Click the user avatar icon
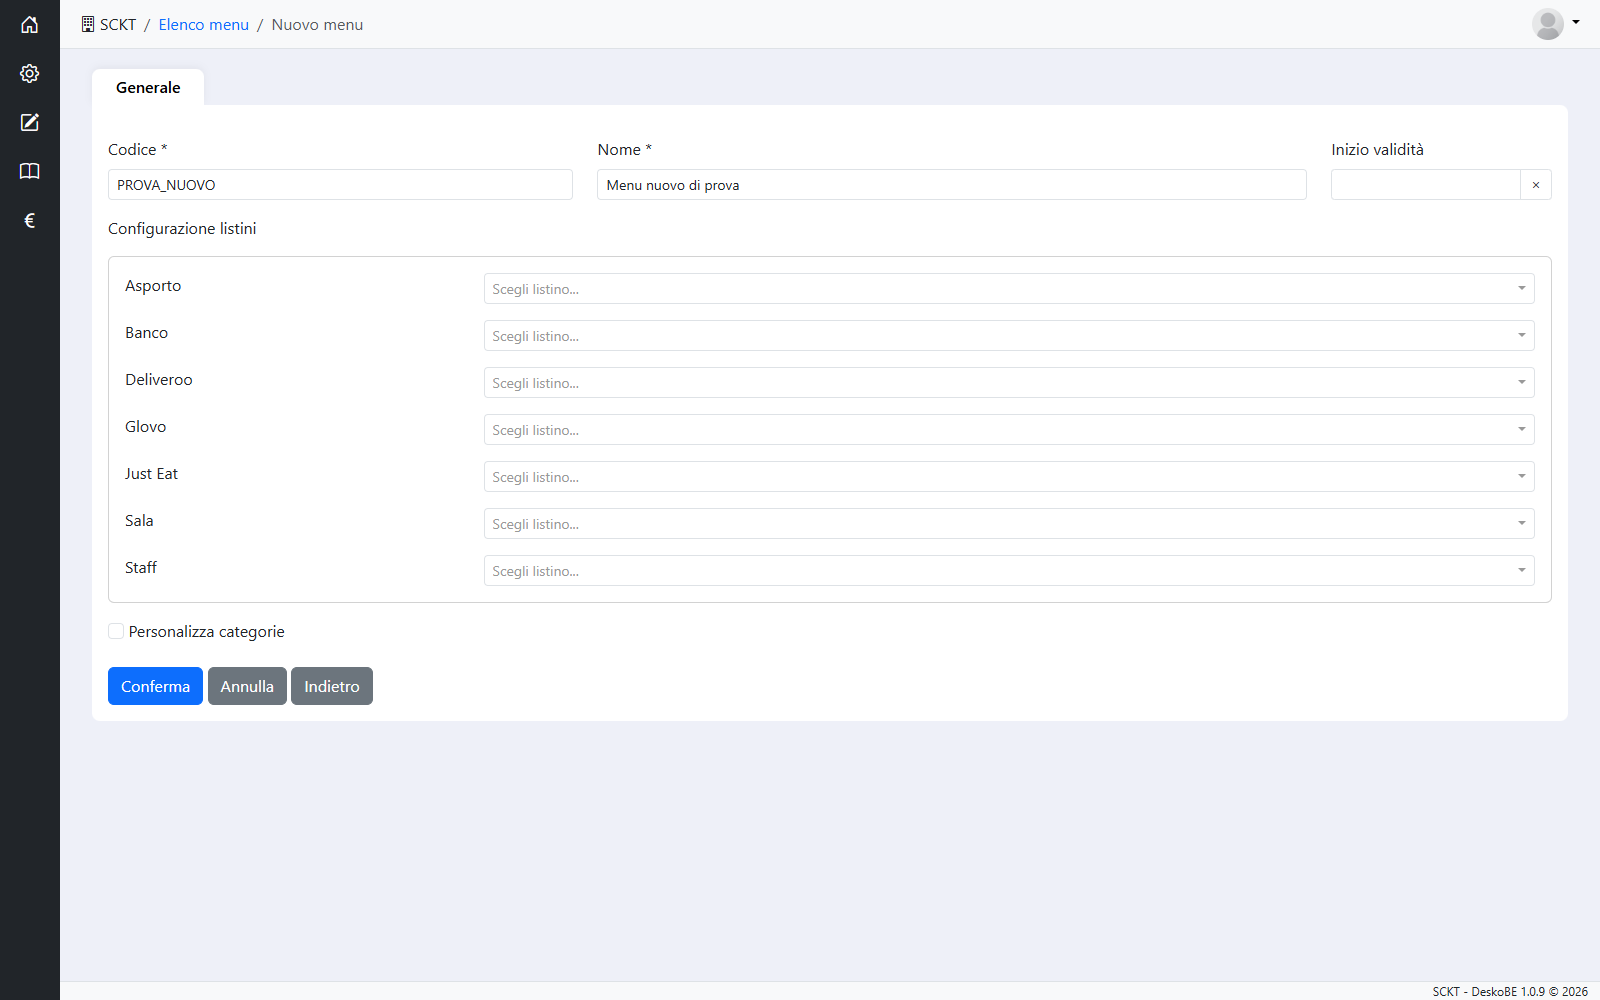The height and width of the screenshot is (1000, 1600). (1548, 24)
